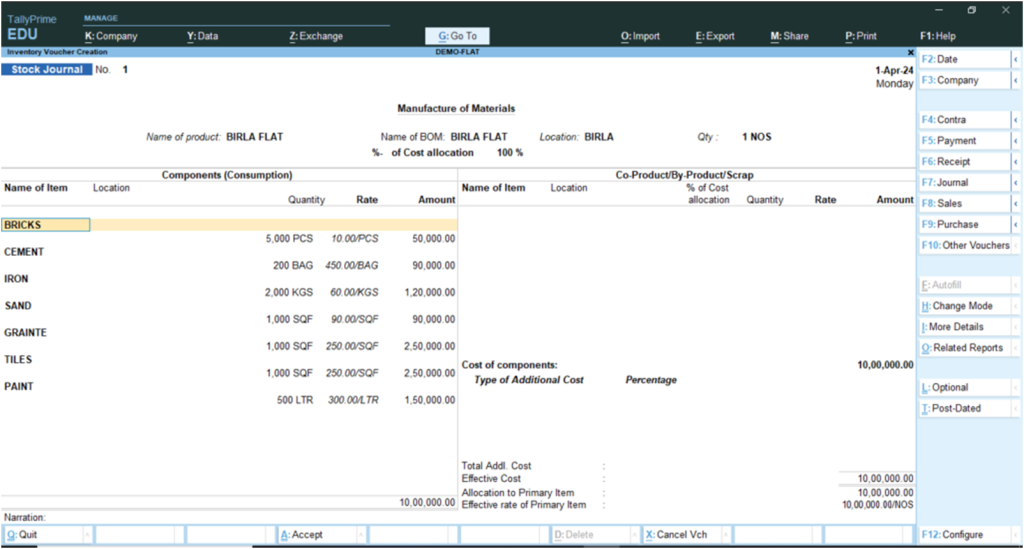The image size is (1024, 549).
Task: Select the BRICKS item name field
Action: tap(46, 225)
